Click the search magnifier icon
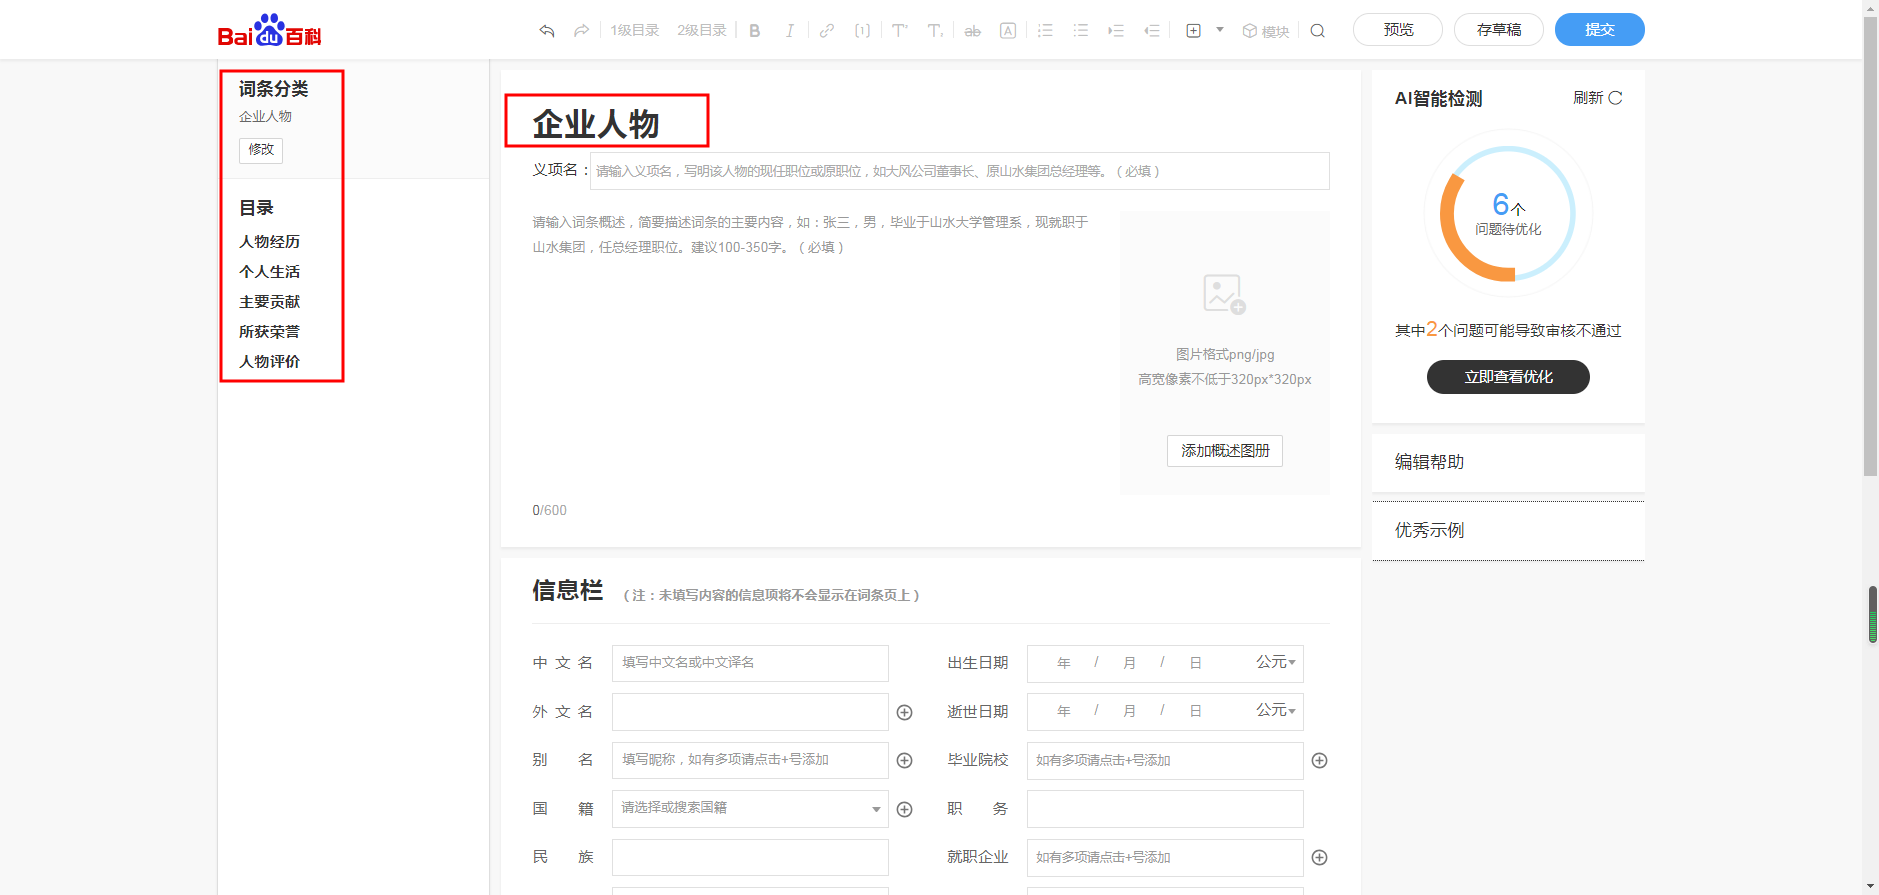The image size is (1879, 895). (1318, 31)
